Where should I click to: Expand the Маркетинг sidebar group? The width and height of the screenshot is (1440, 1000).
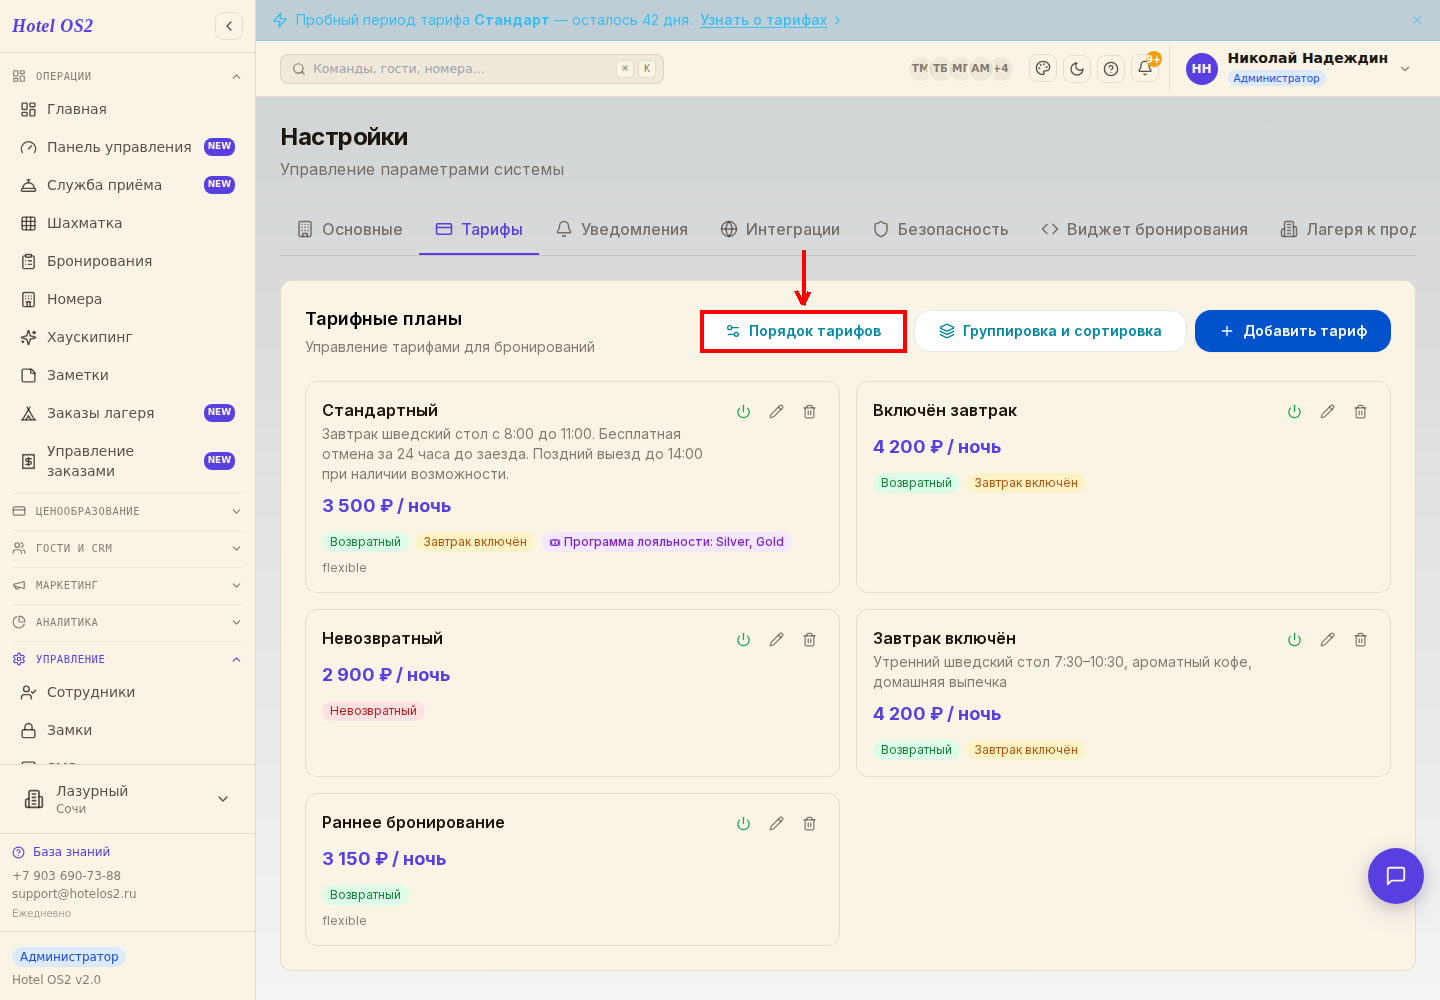[x=127, y=585]
